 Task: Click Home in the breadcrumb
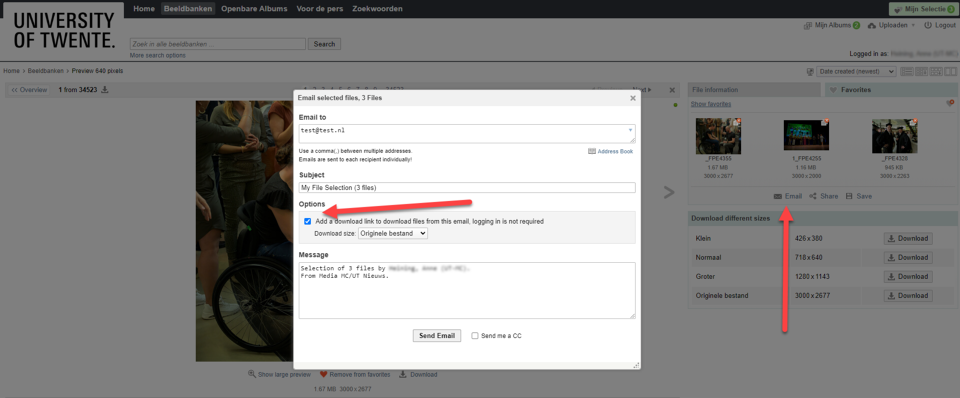click(11, 71)
